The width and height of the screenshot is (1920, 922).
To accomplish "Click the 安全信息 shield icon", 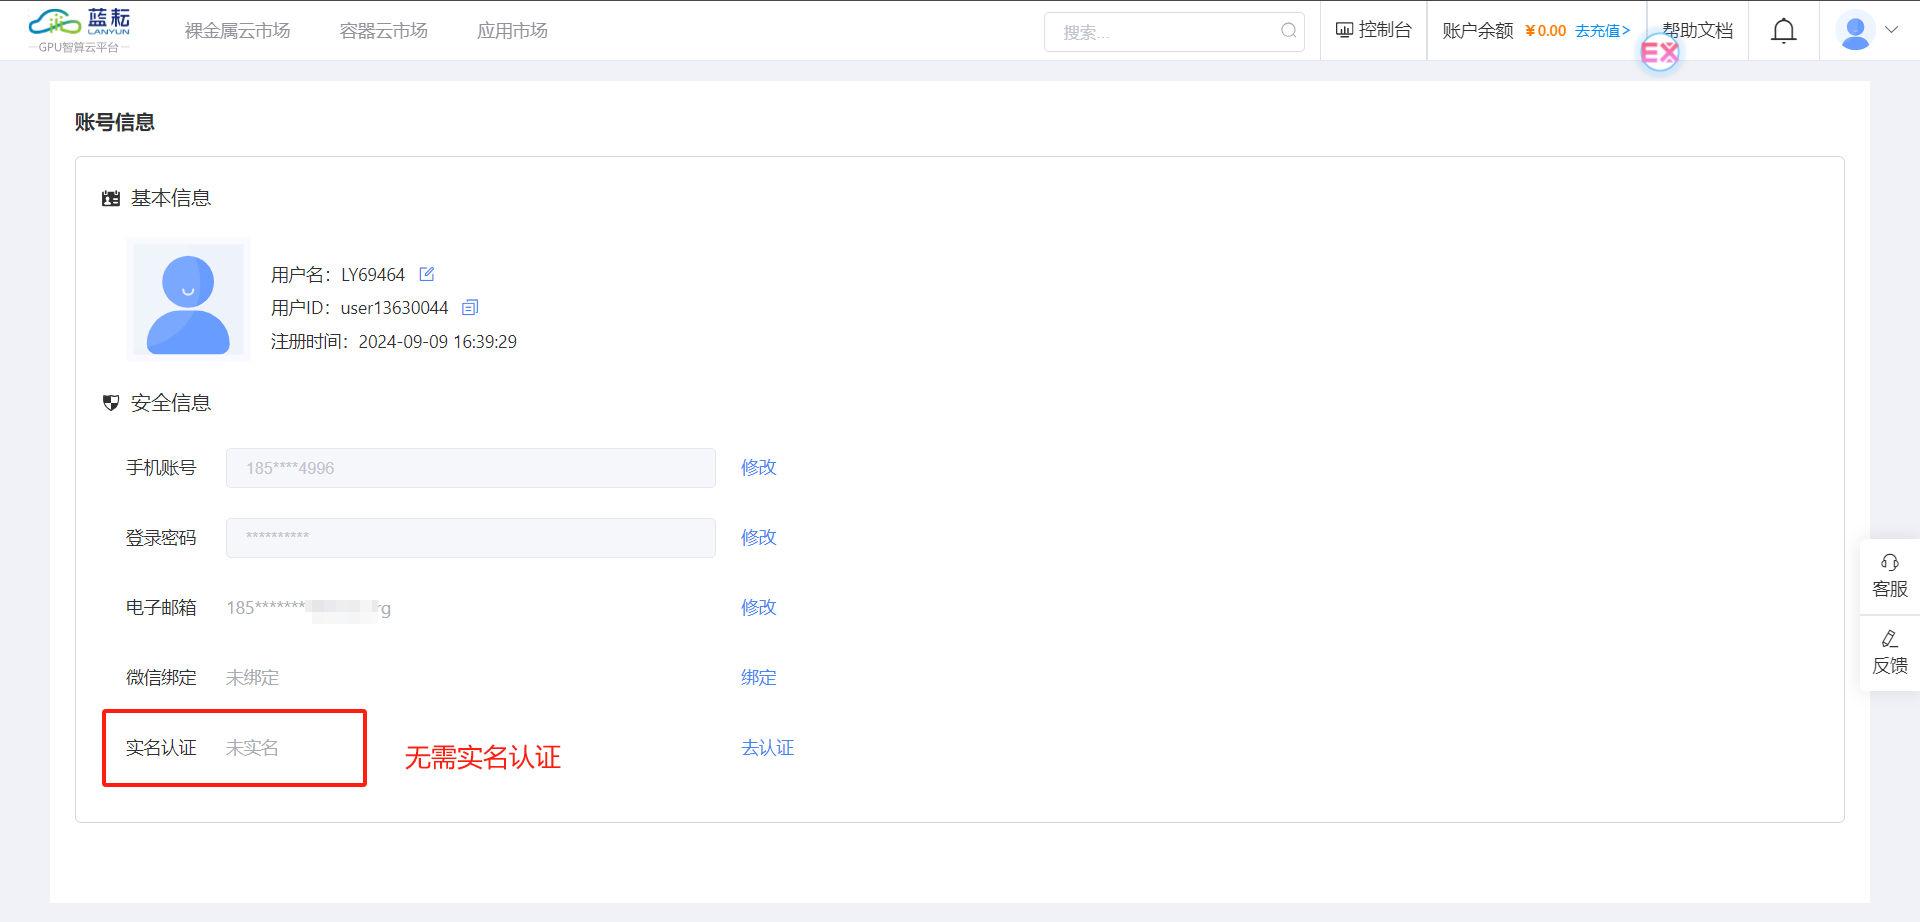I will pyautogui.click(x=111, y=403).
